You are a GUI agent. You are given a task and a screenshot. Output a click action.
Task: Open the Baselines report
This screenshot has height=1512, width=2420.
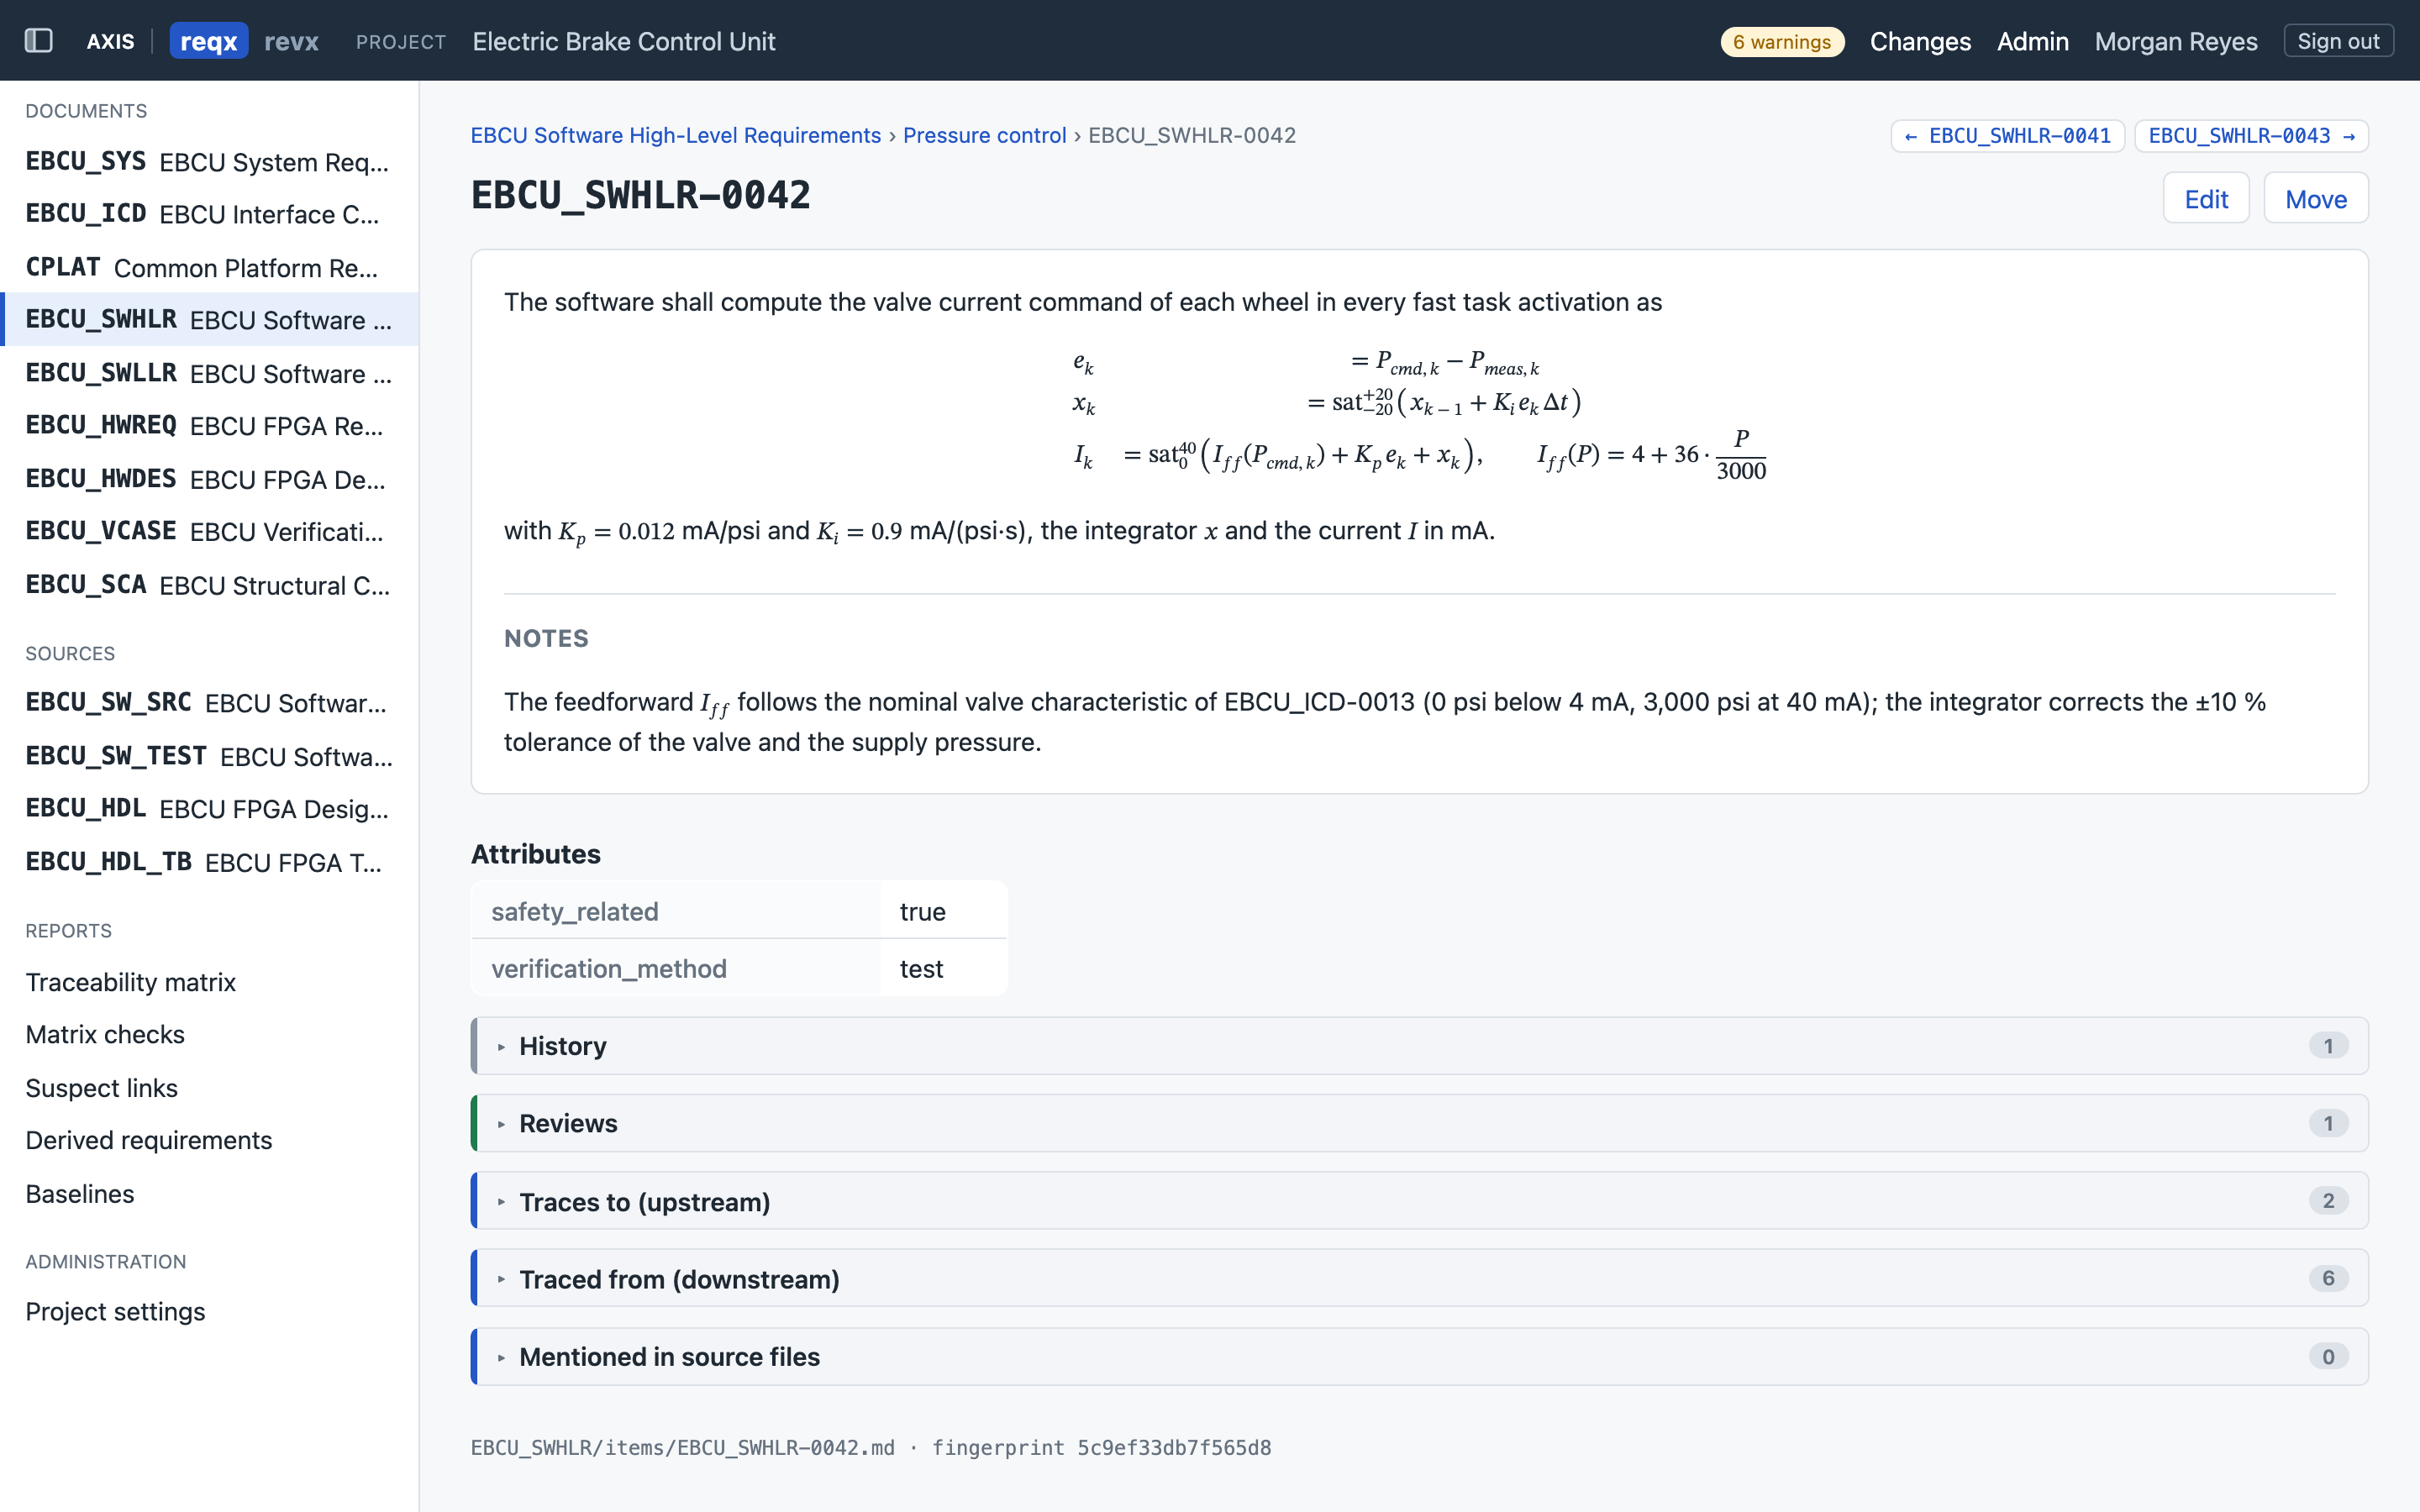209,1194
